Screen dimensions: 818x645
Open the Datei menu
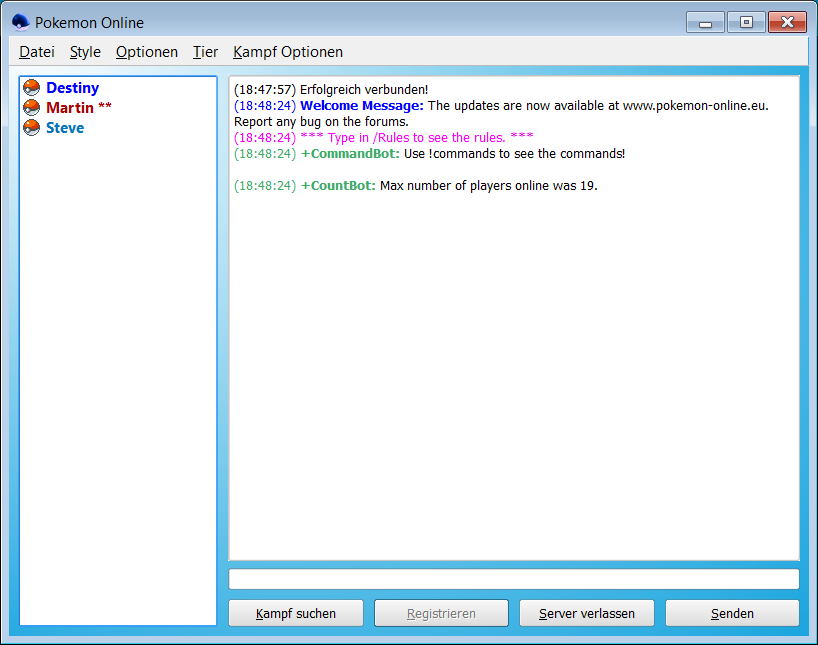(x=37, y=52)
